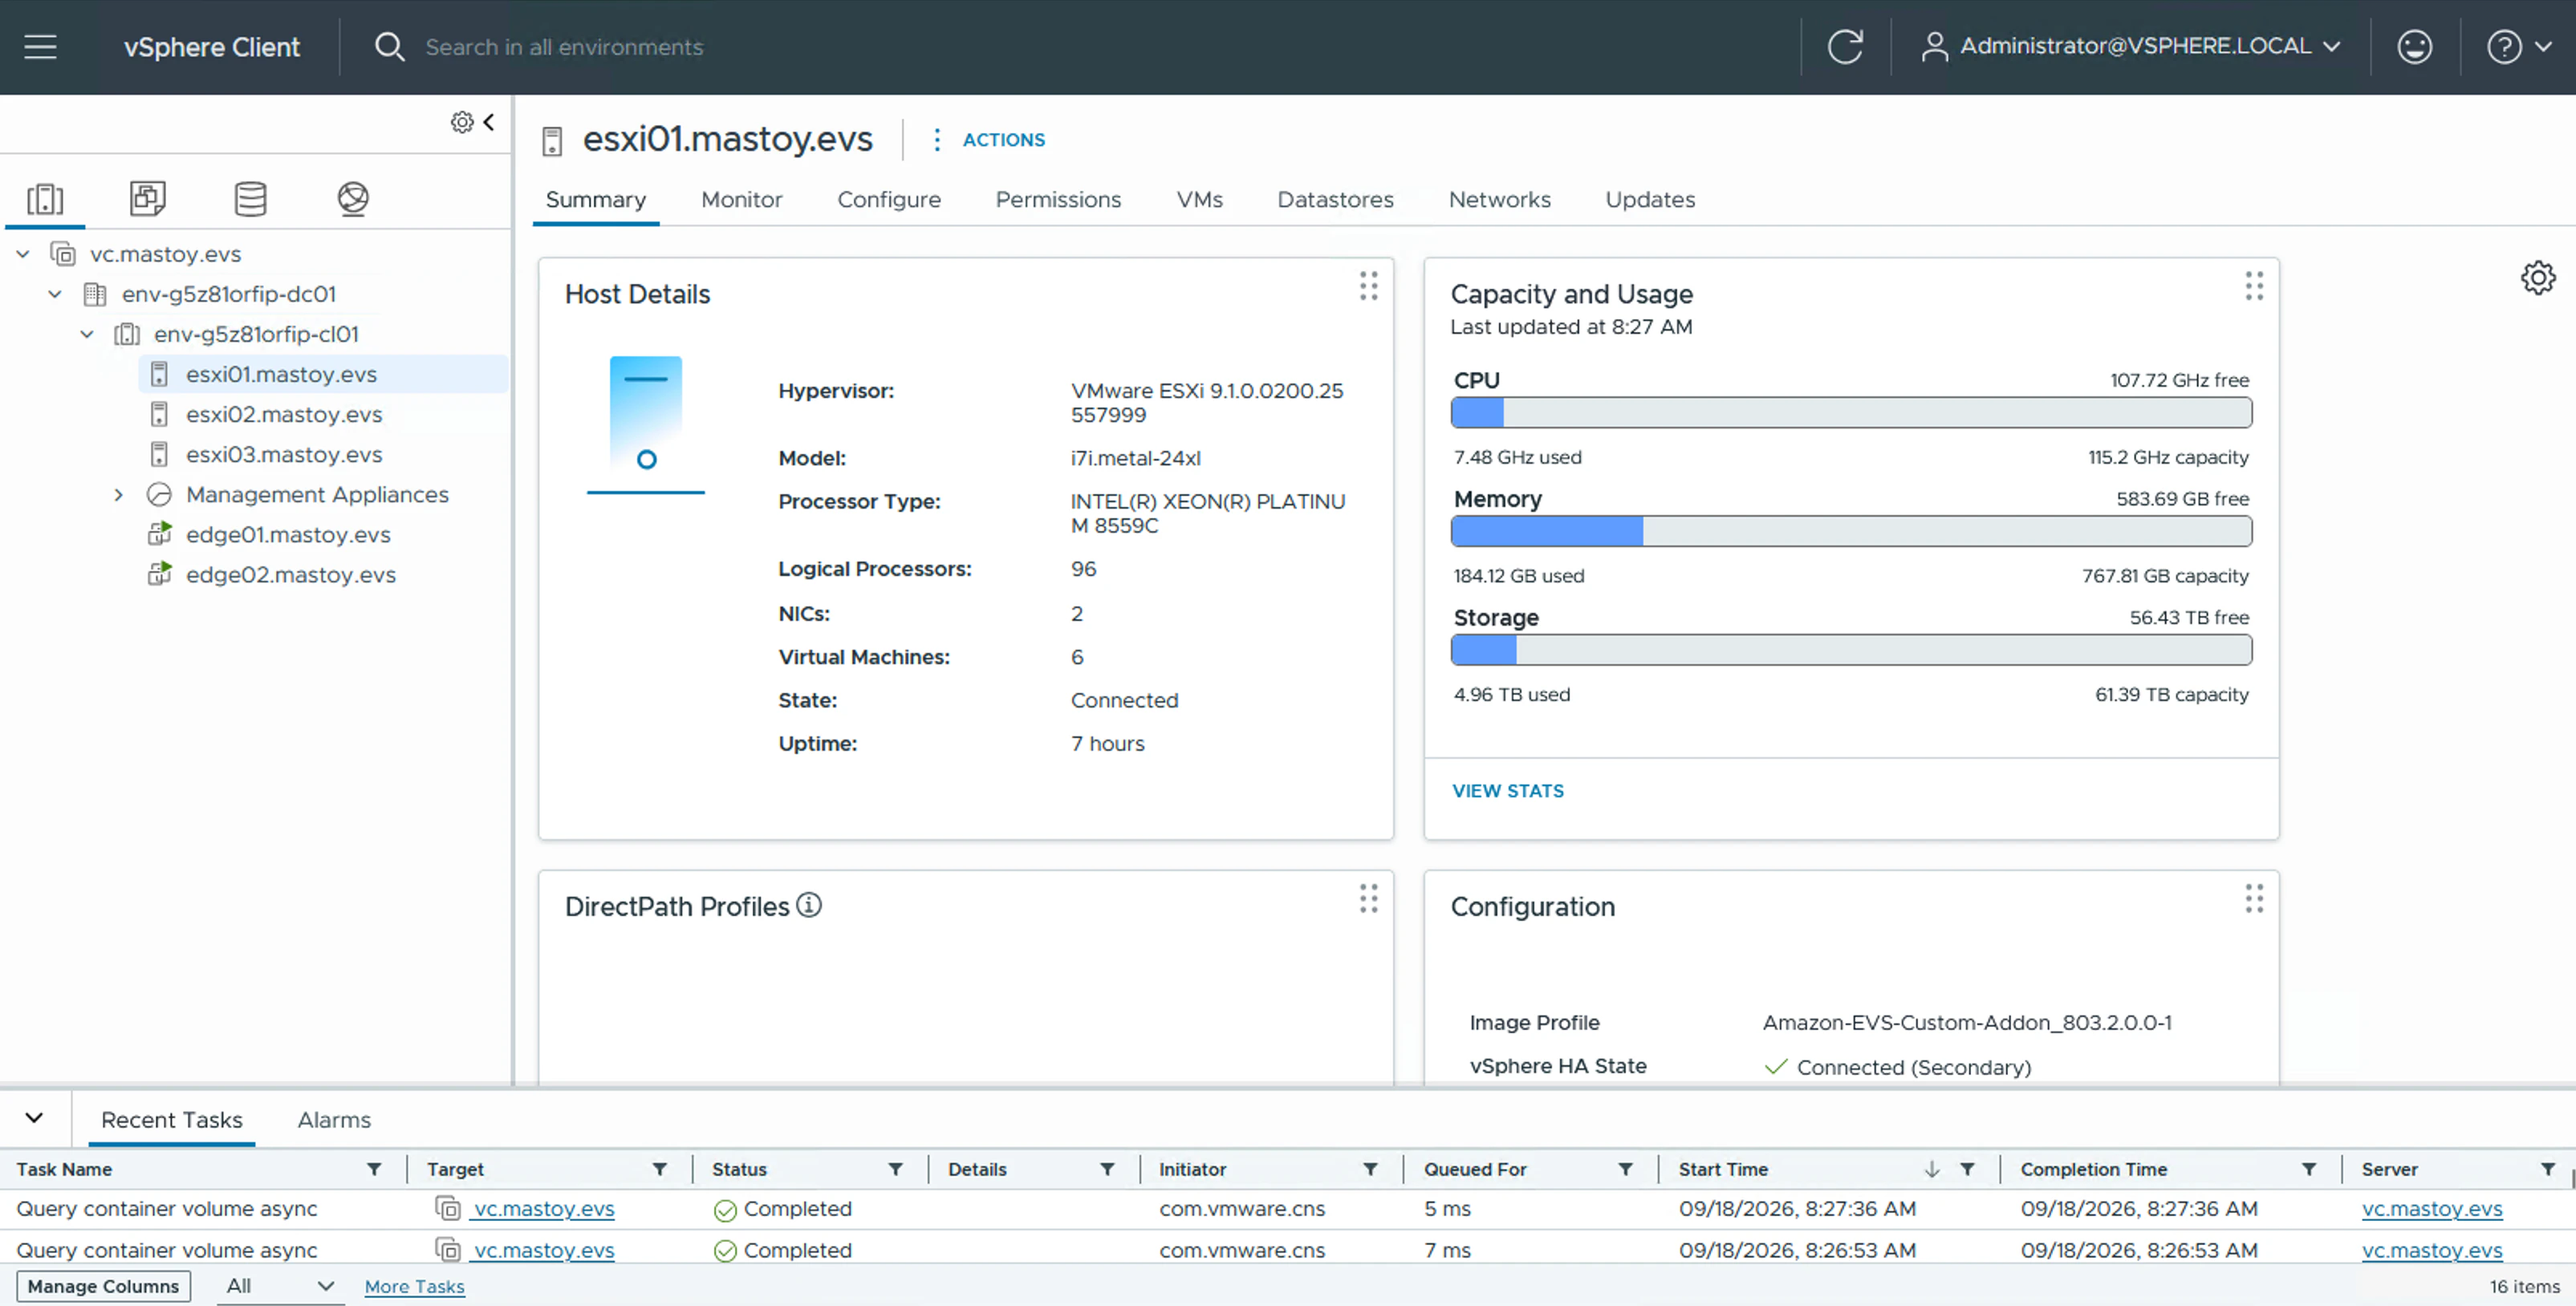The width and height of the screenshot is (2576, 1306).
Task: Filter the Queued For column
Action: [x=1626, y=1169]
